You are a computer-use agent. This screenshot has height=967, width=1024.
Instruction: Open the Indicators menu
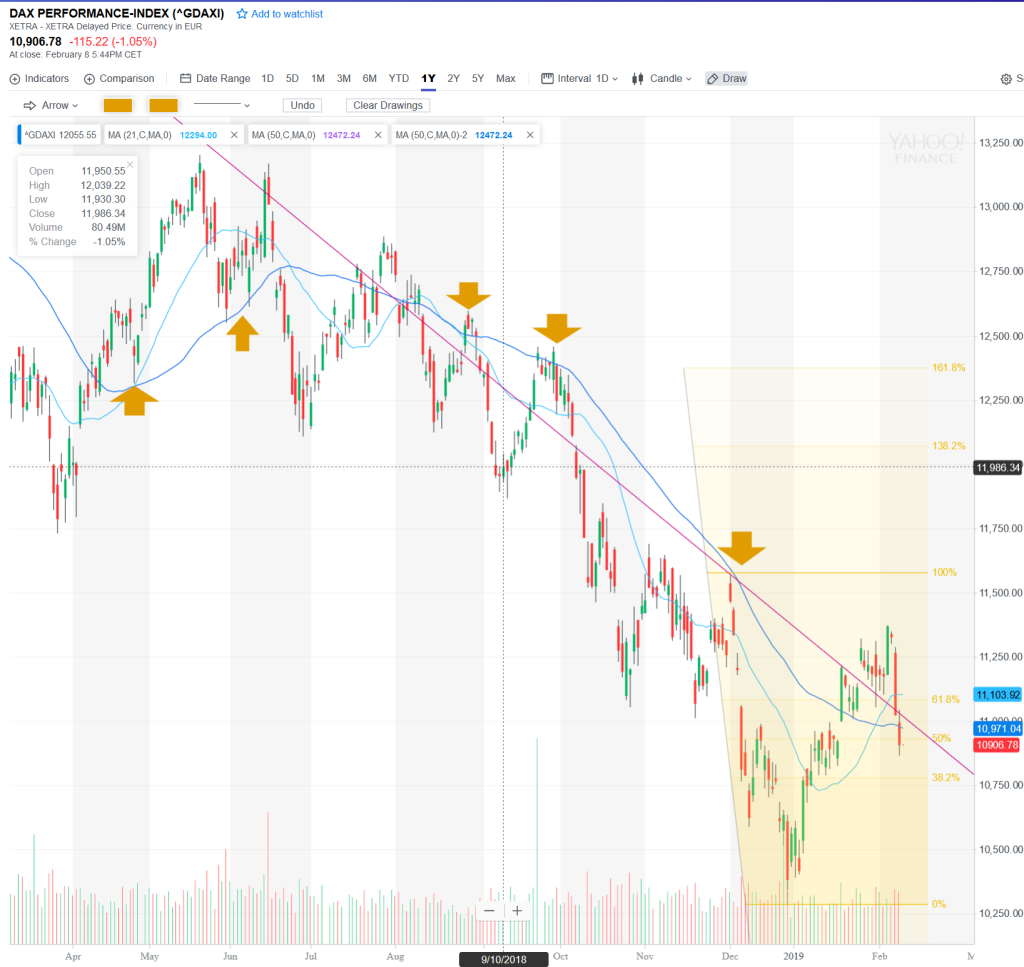pos(40,79)
